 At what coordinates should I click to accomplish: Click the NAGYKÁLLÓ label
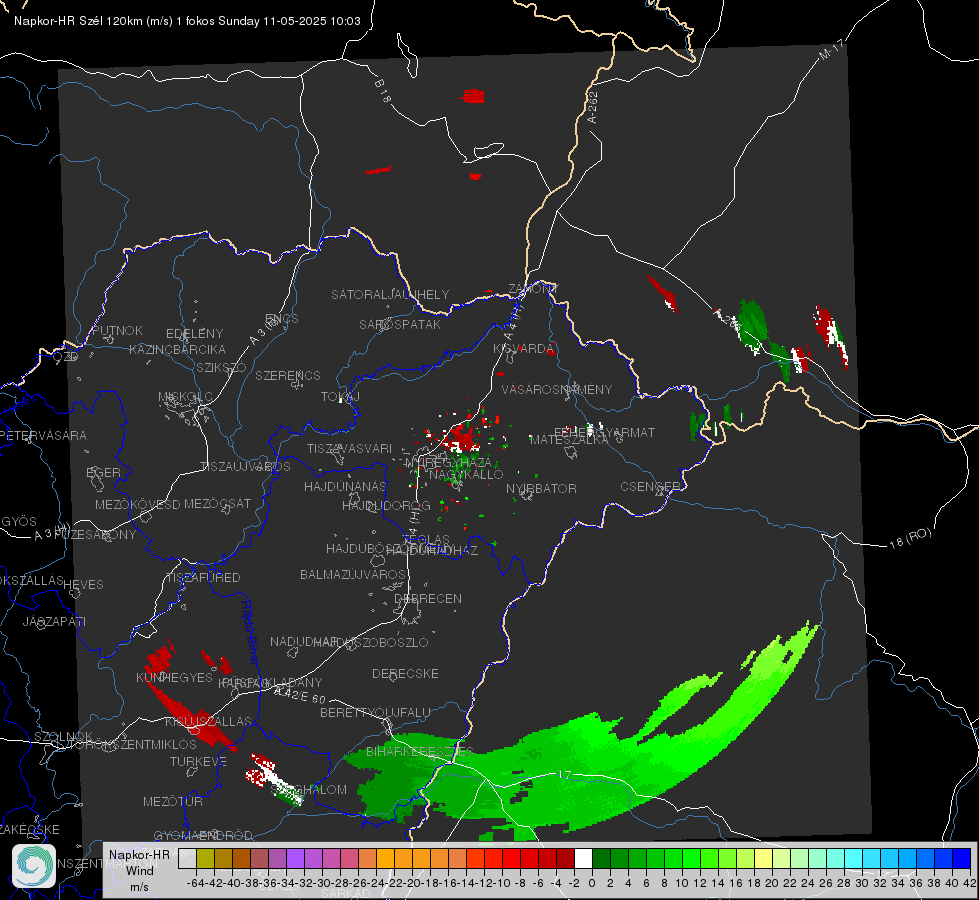pos(466,475)
